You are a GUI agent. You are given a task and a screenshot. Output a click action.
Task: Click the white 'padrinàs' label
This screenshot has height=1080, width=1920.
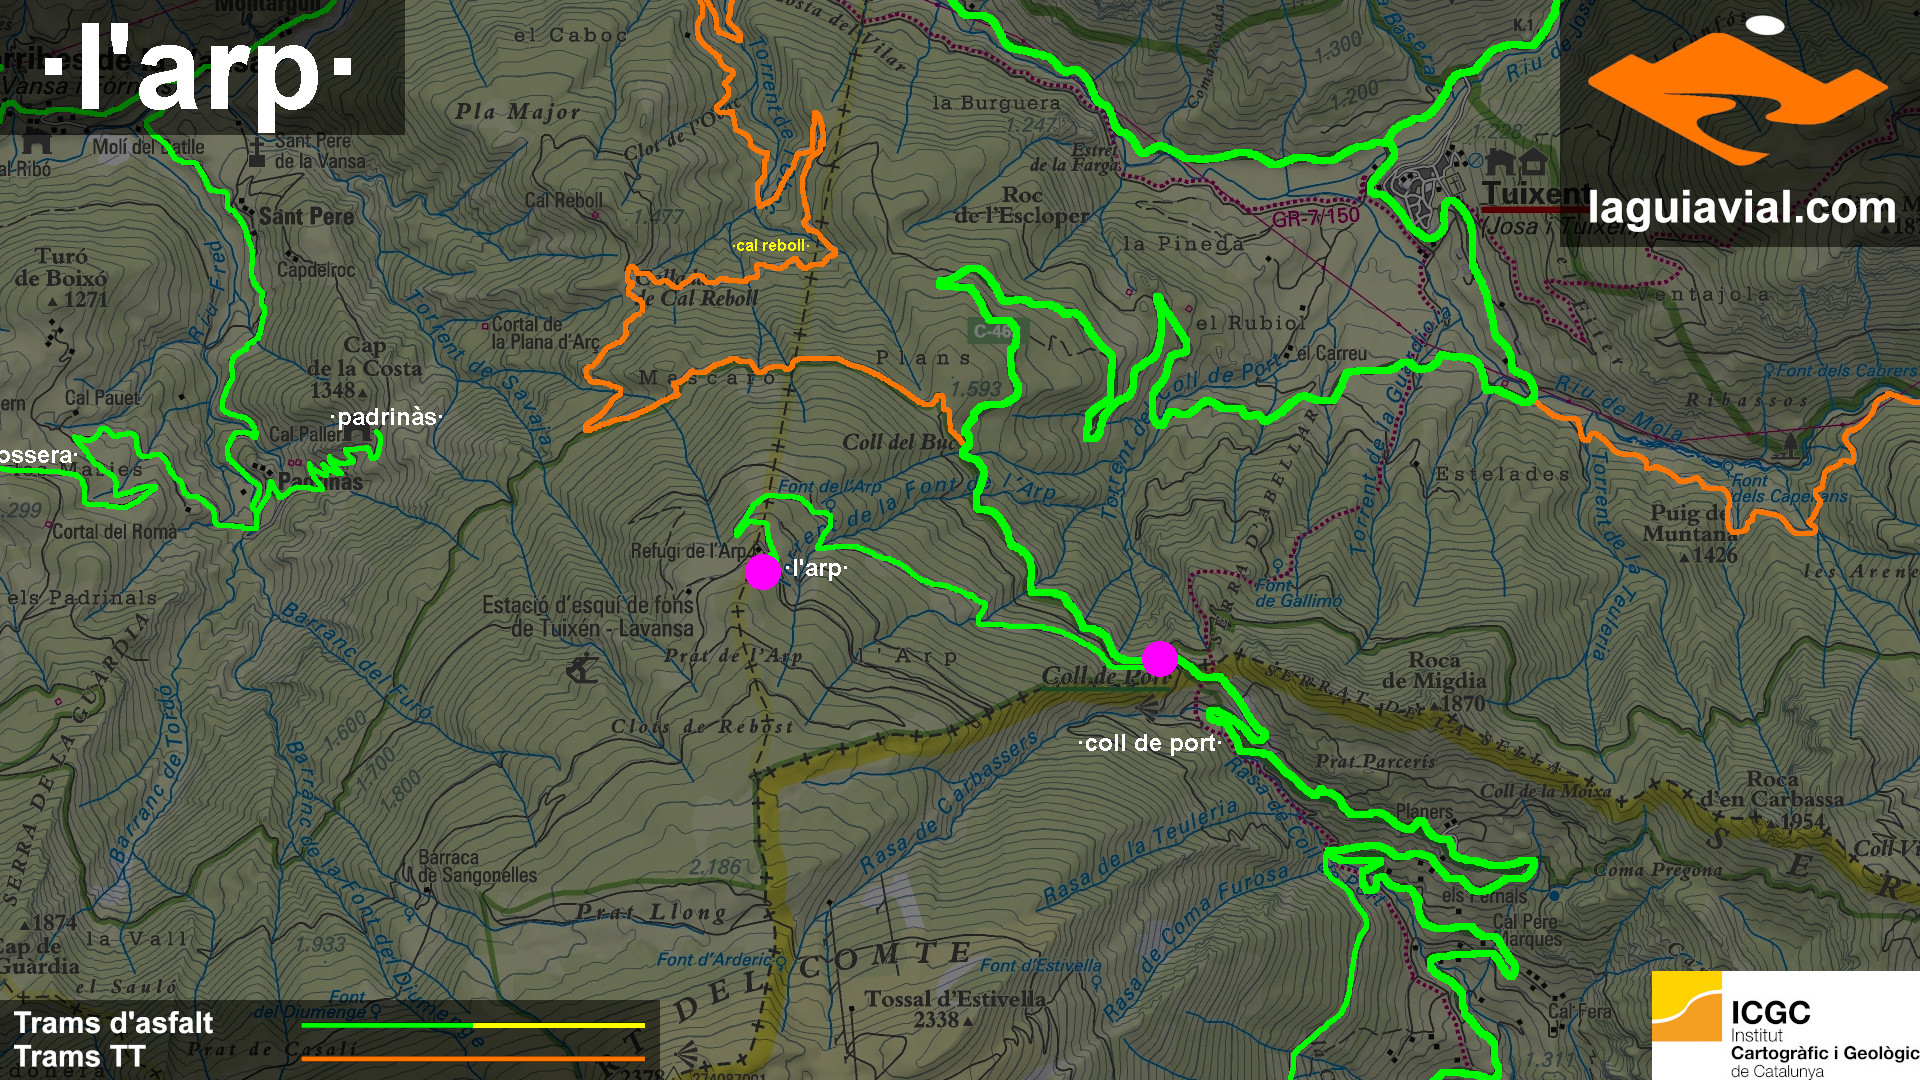point(387,417)
